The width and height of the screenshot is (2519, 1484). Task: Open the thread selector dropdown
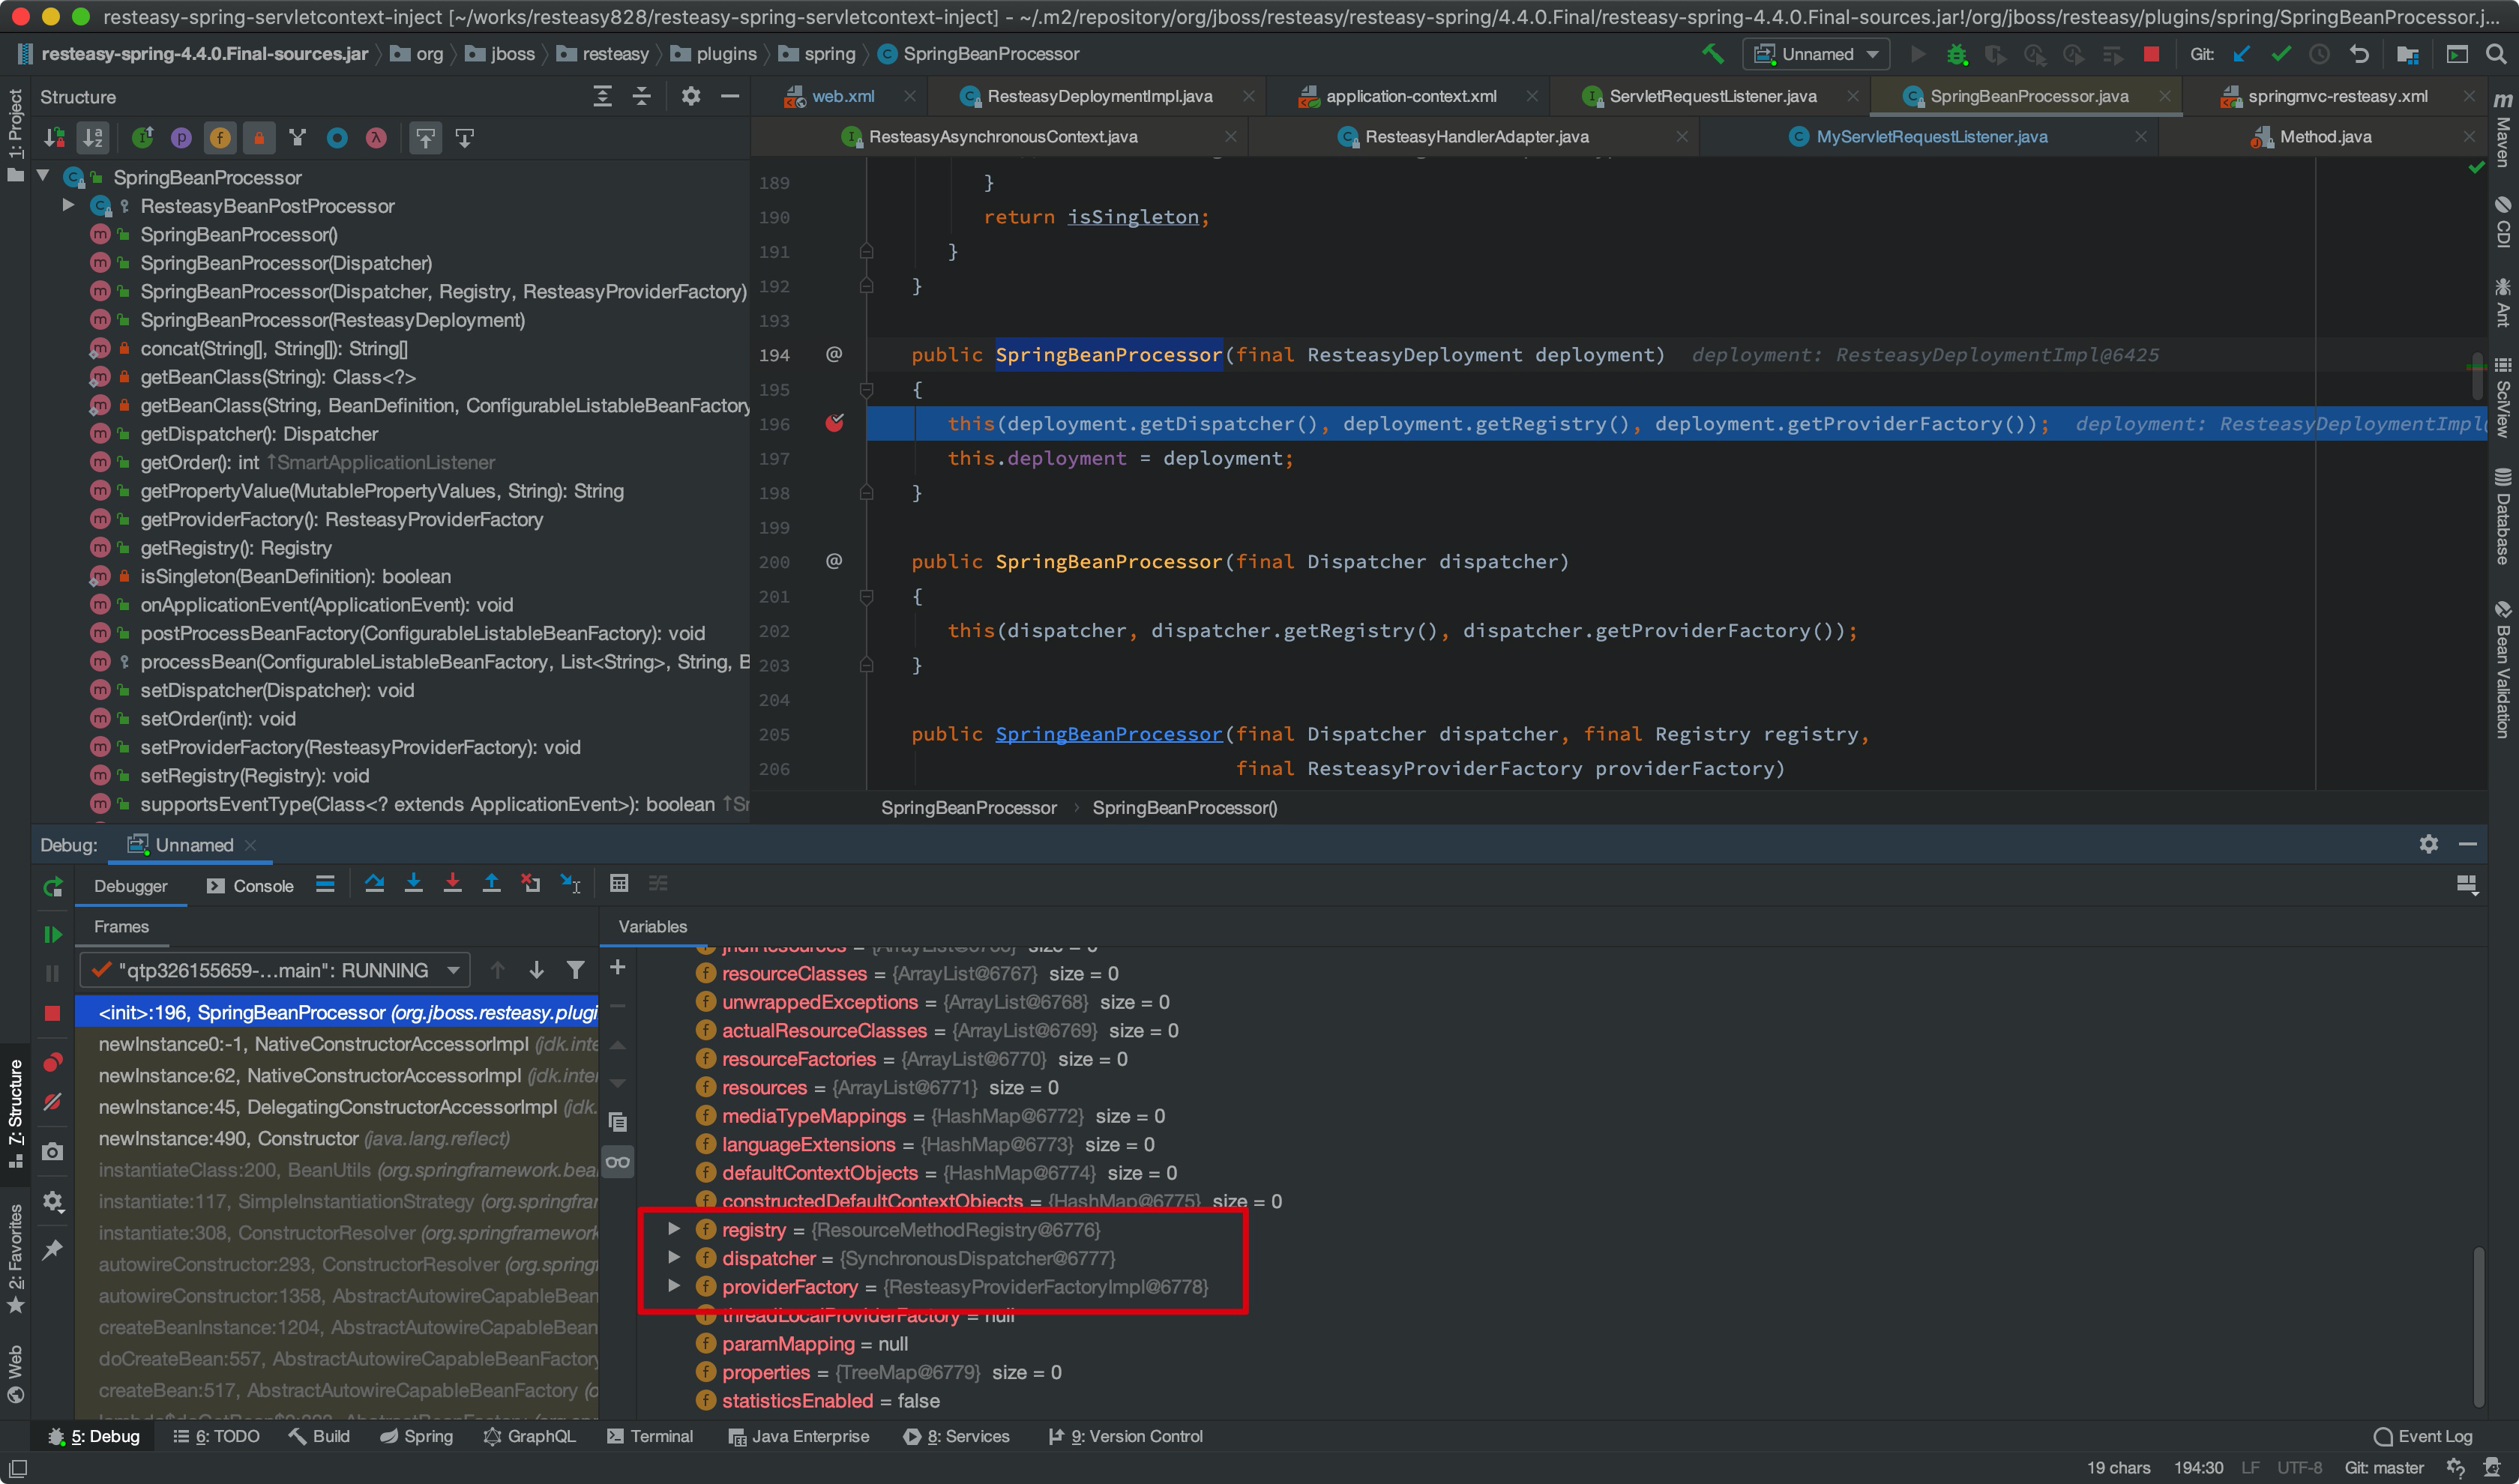[x=453, y=970]
